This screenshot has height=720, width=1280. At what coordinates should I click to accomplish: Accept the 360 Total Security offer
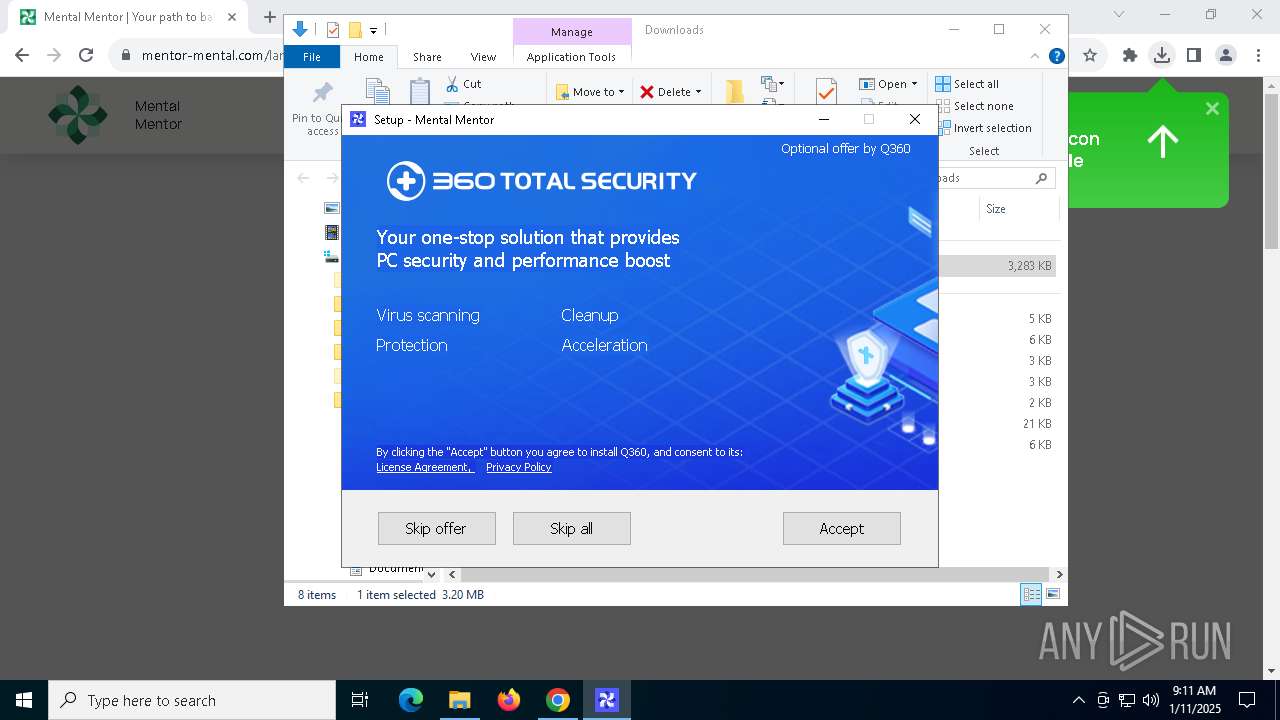pos(841,528)
